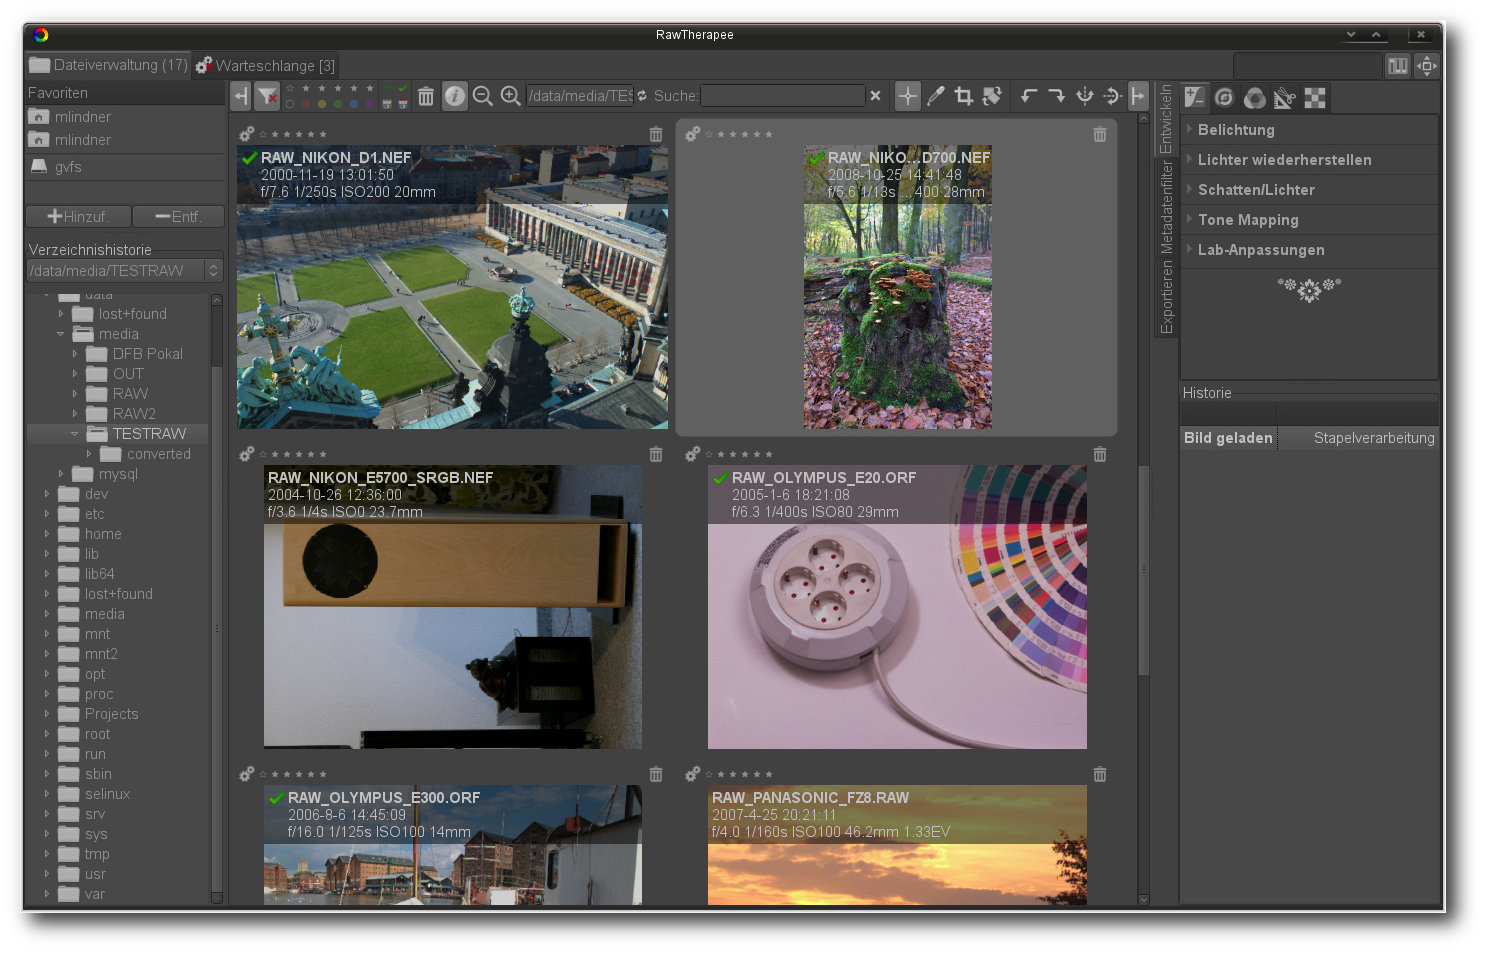The image size is (1486, 953).
Task: Expand the Belichtung section
Action: pos(1309,130)
